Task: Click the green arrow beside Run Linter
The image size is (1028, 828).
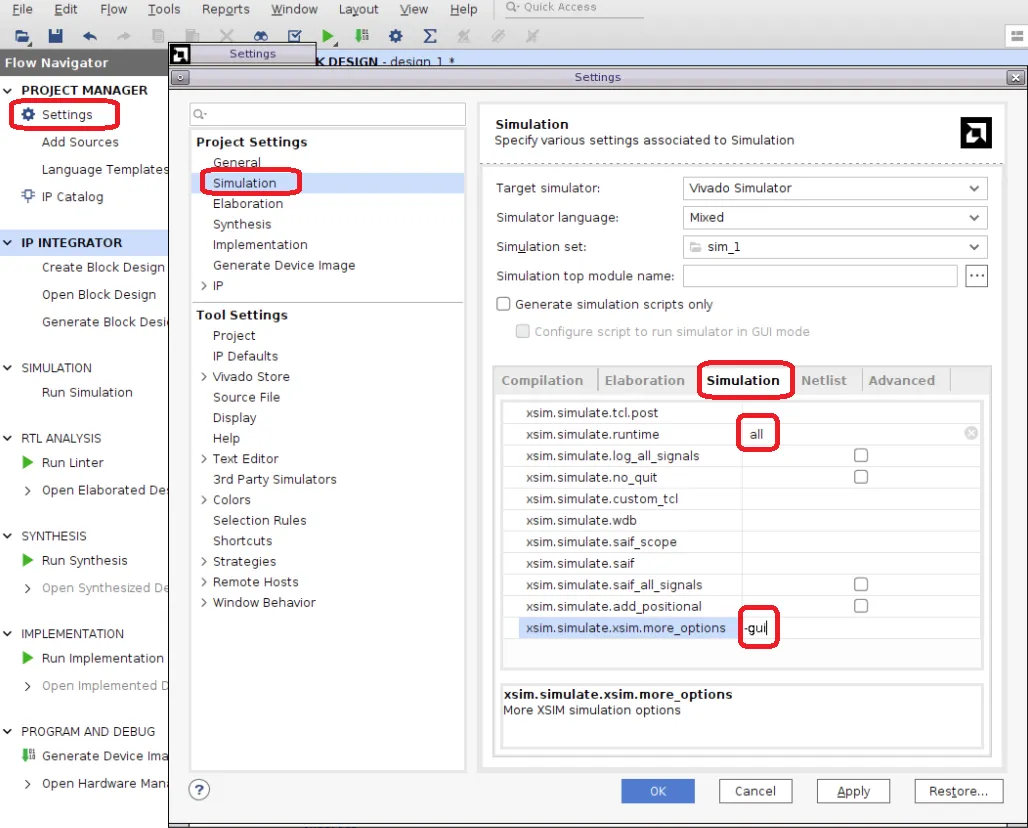Action: [28, 462]
